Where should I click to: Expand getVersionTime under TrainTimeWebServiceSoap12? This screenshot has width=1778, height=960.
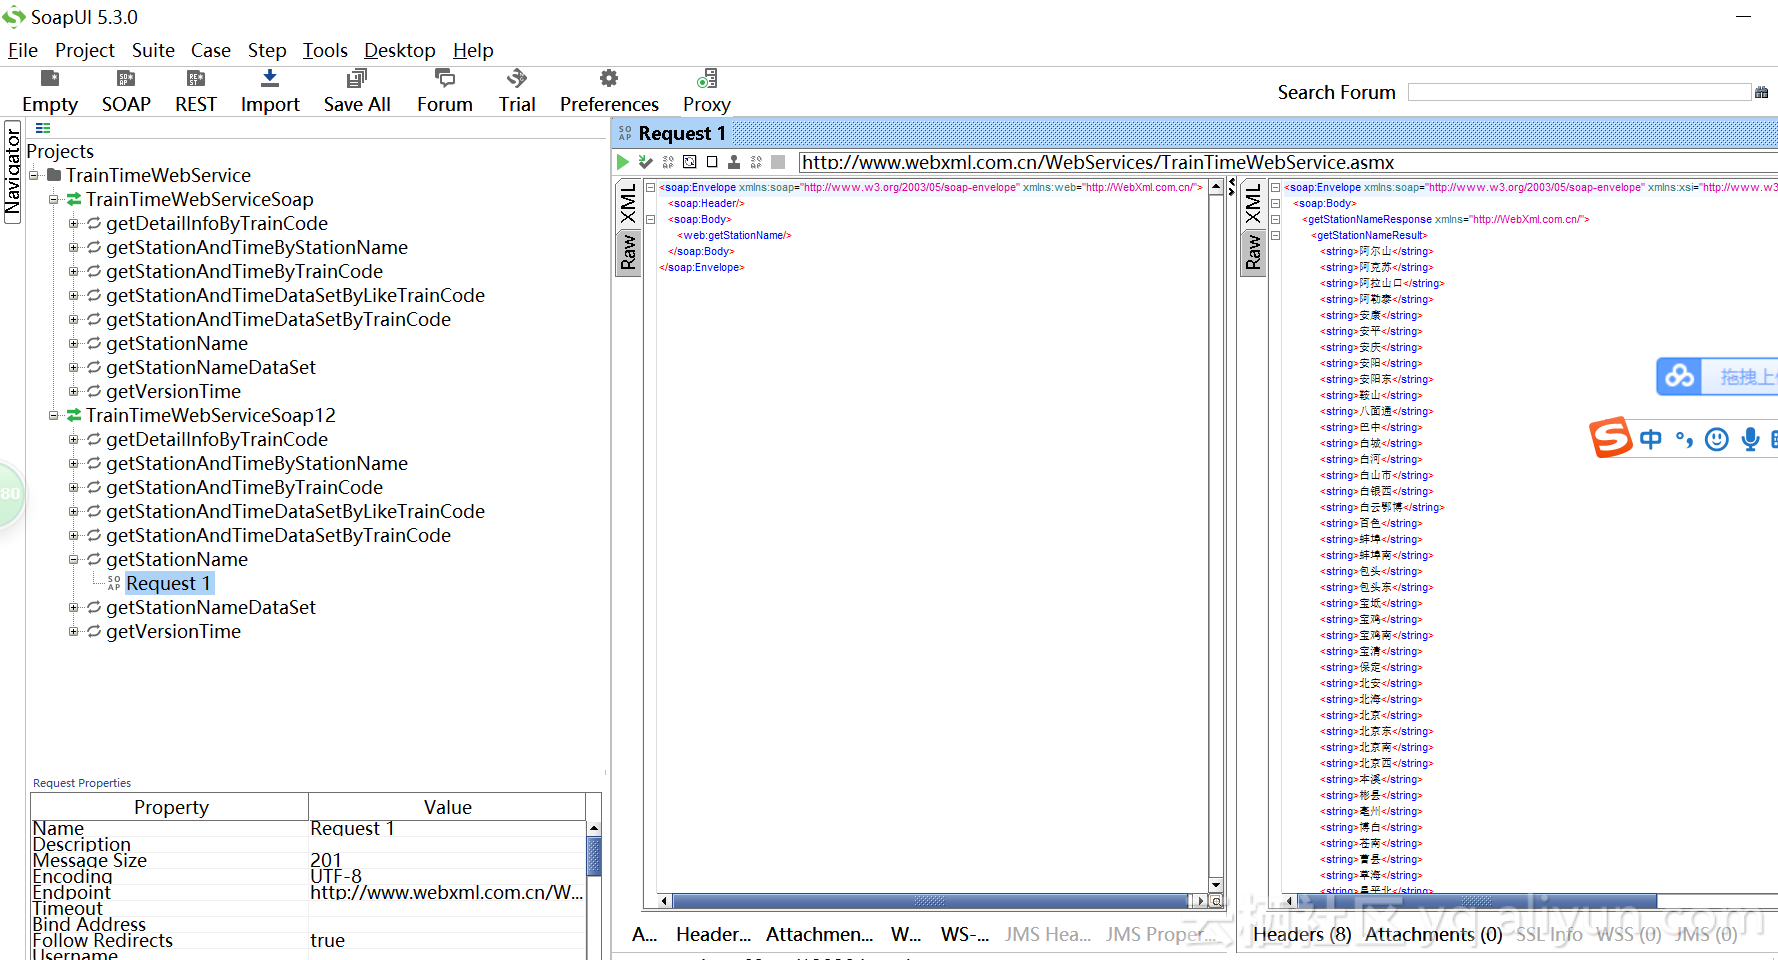click(x=74, y=631)
